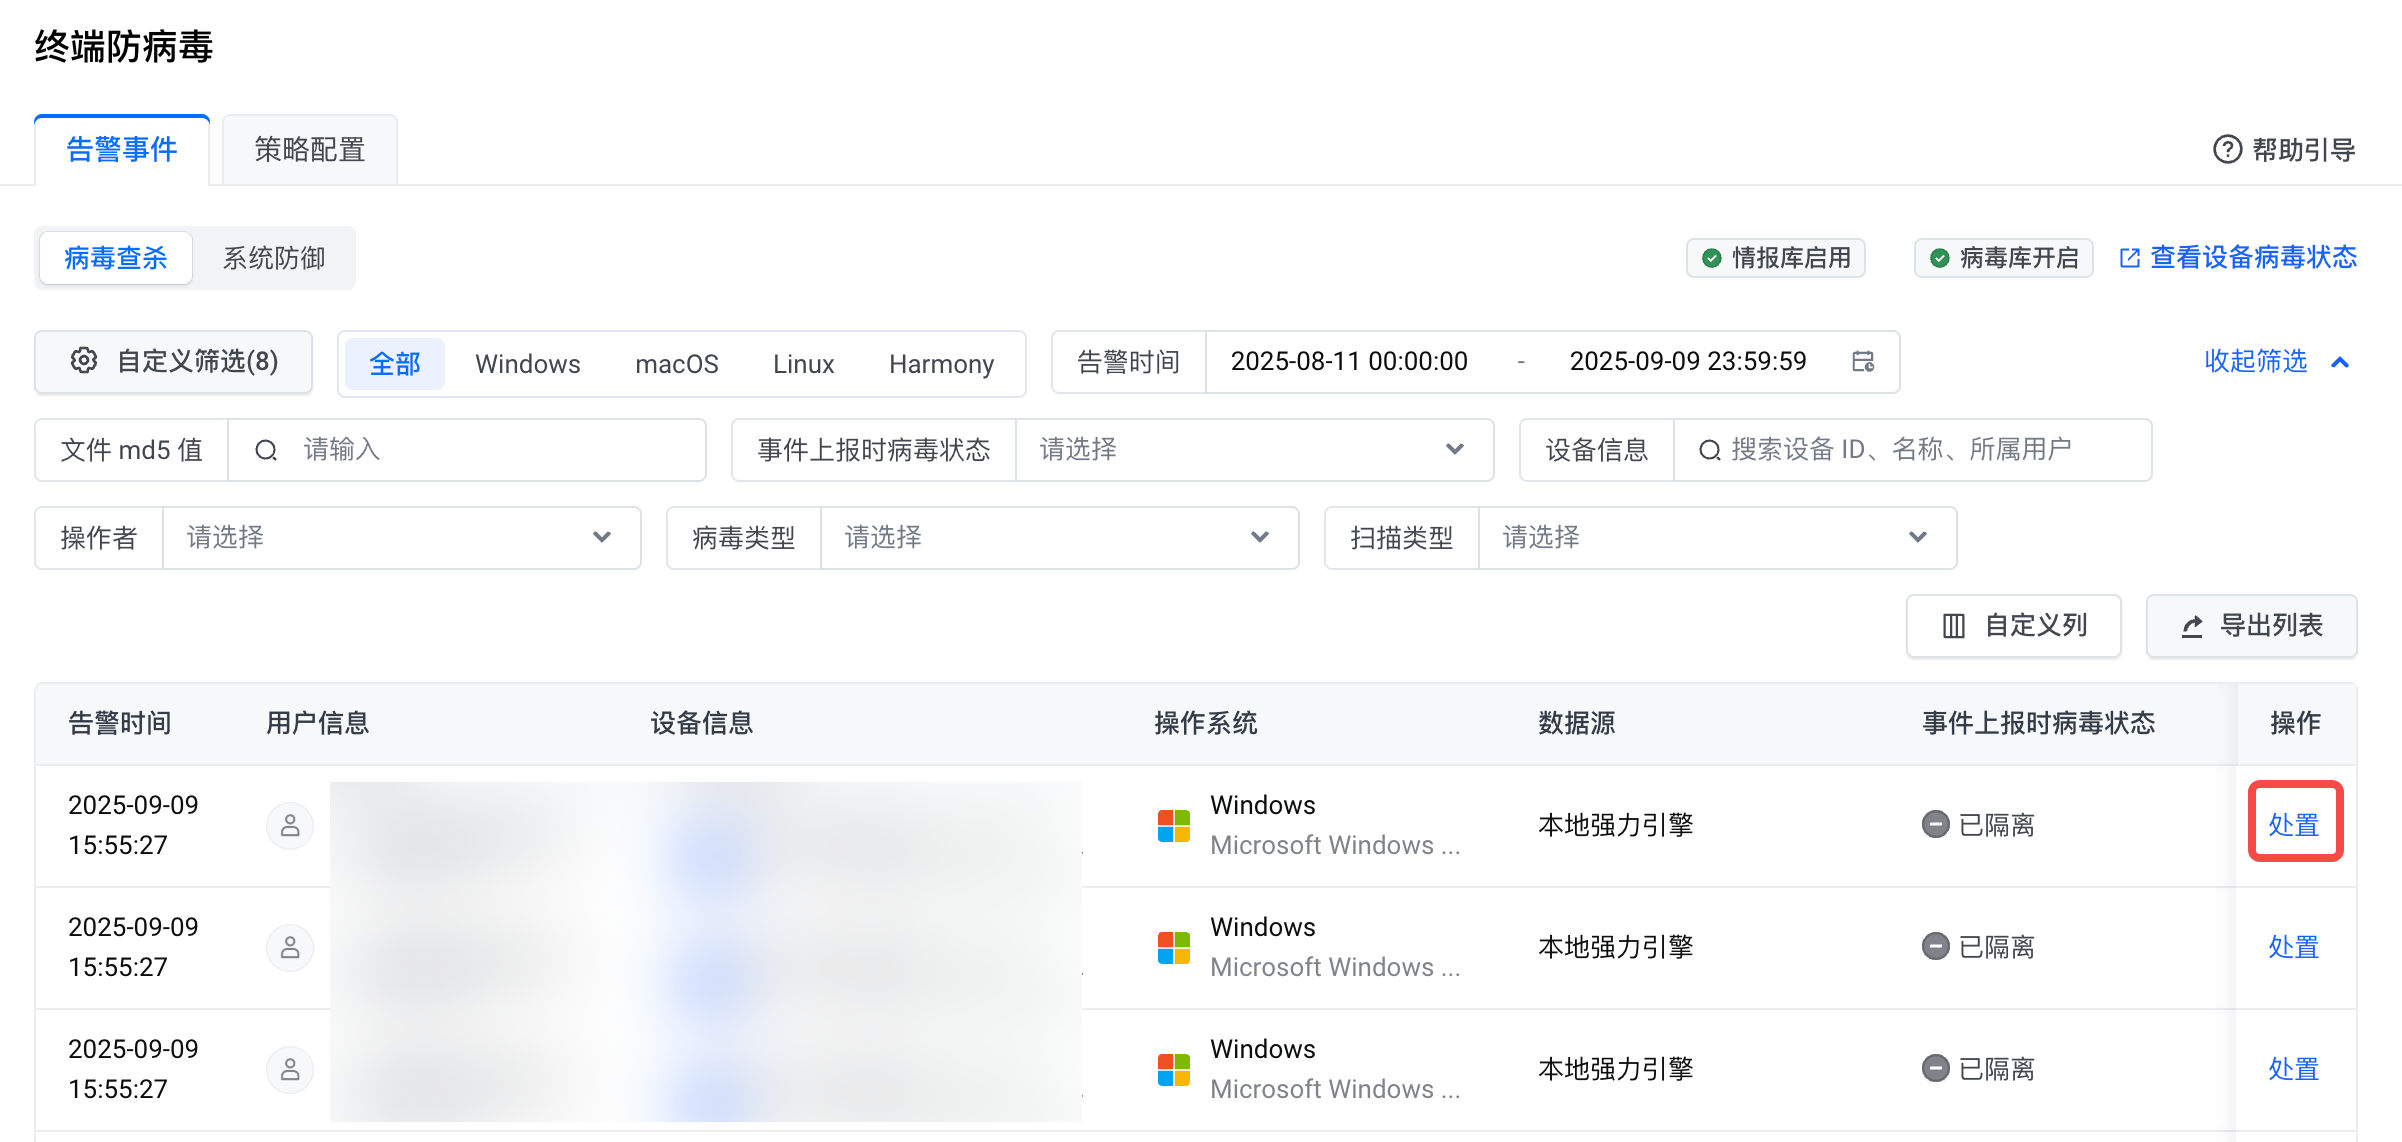Click the export arrow icon on 导出列表
Screen dimensions: 2402x1142
tap(2192, 626)
